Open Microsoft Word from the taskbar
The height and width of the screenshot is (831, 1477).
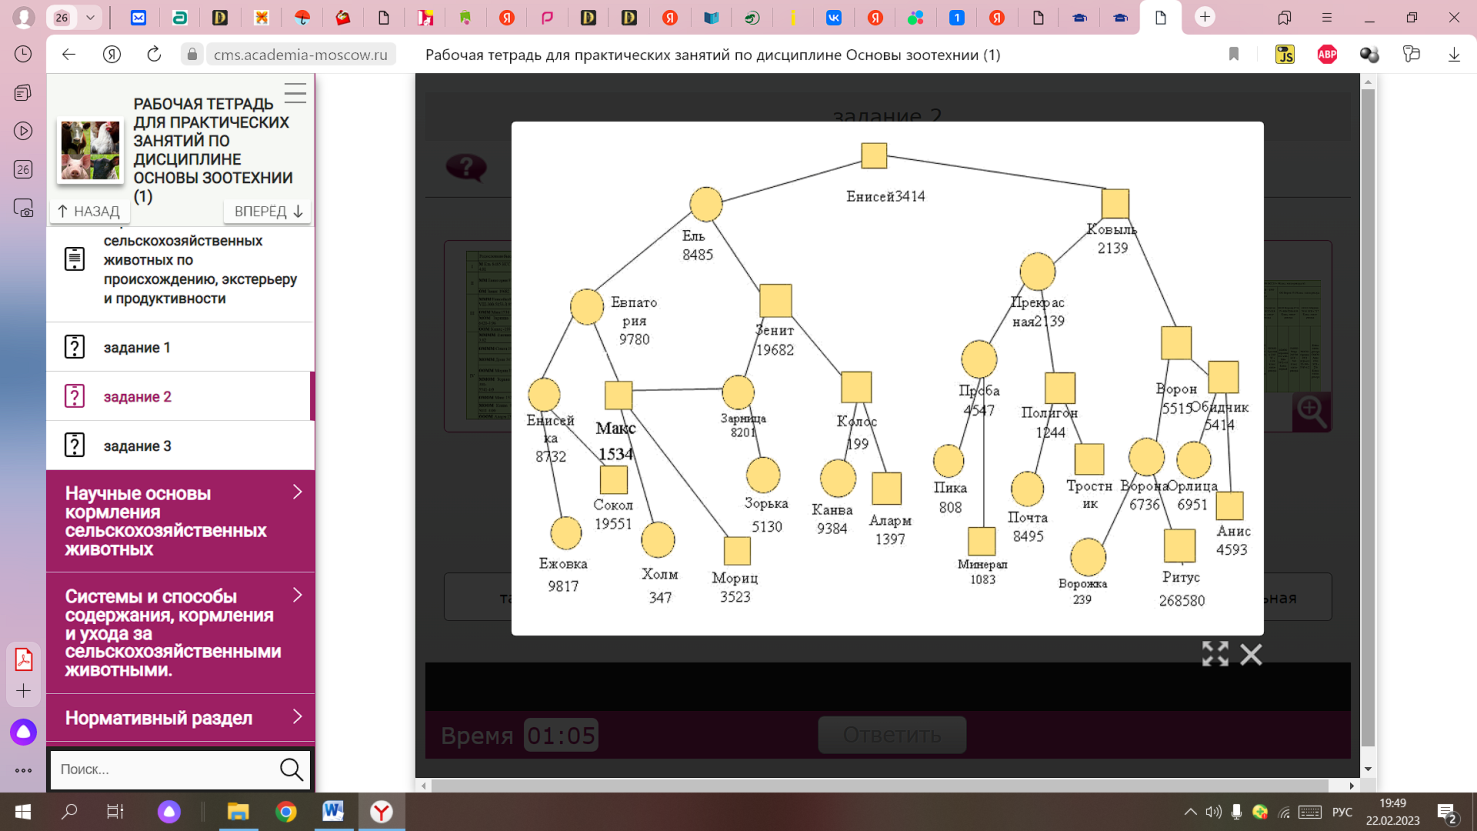click(333, 811)
